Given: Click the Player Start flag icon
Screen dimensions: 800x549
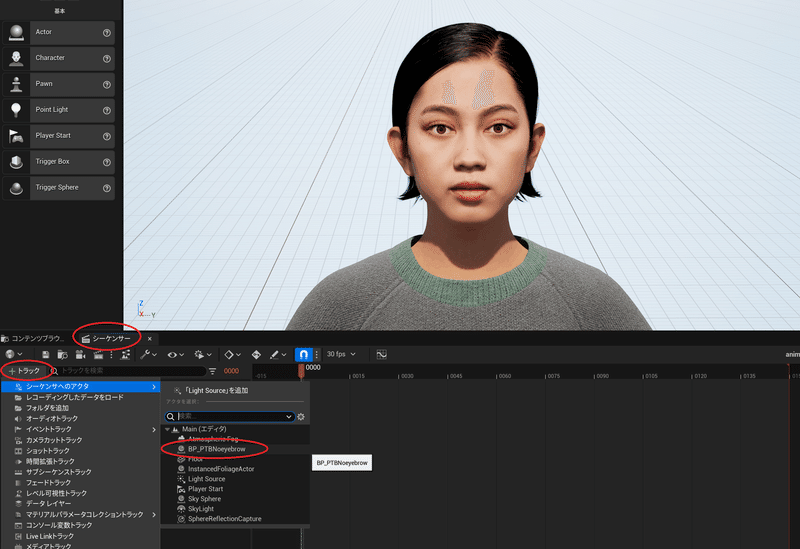Looking at the screenshot, I should pos(16,136).
